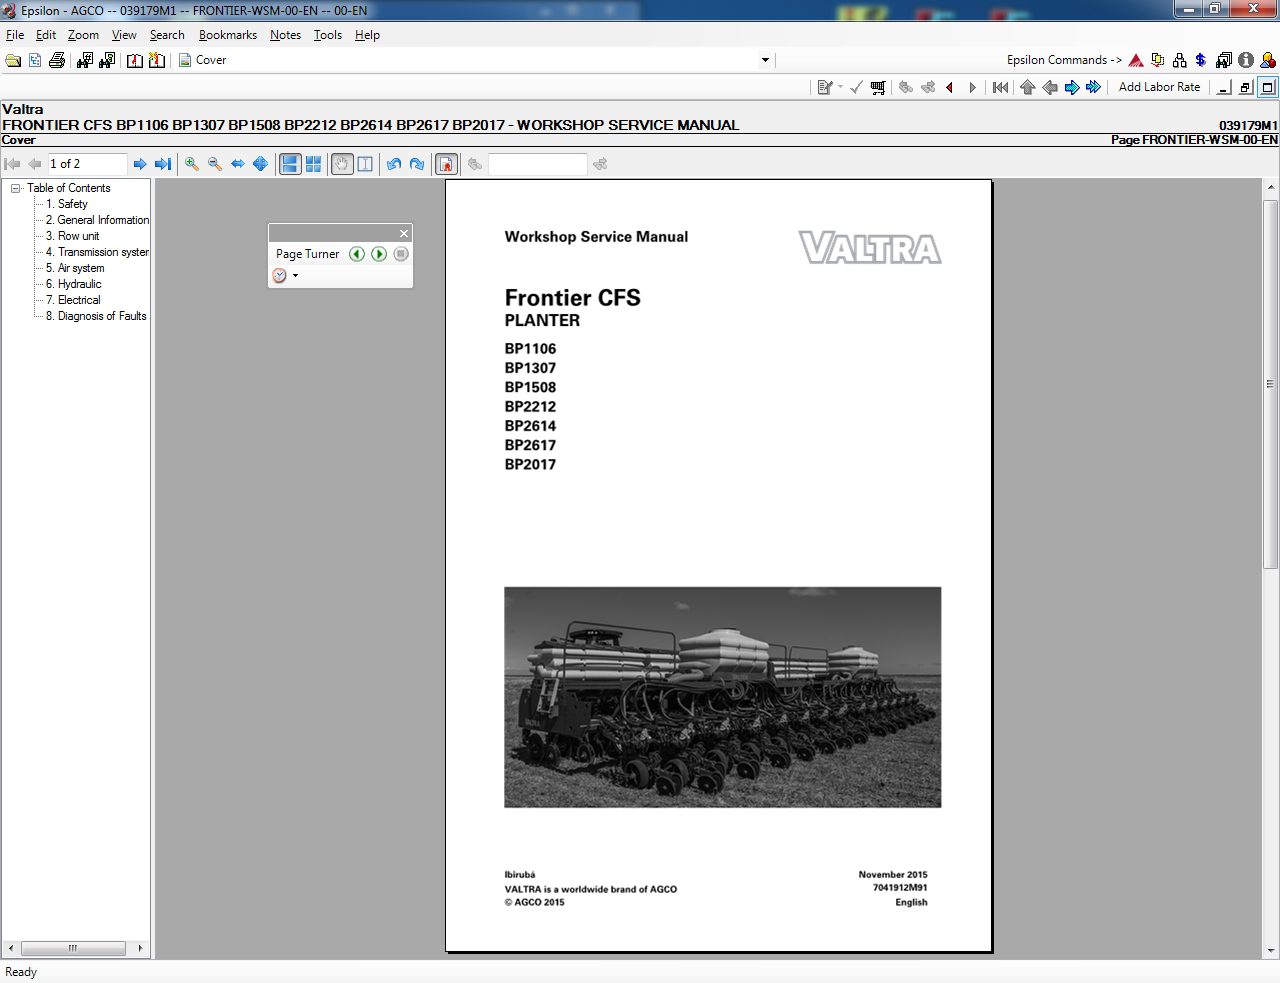1280x983 pixels.
Task: Open the File menu
Action: click(15, 35)
